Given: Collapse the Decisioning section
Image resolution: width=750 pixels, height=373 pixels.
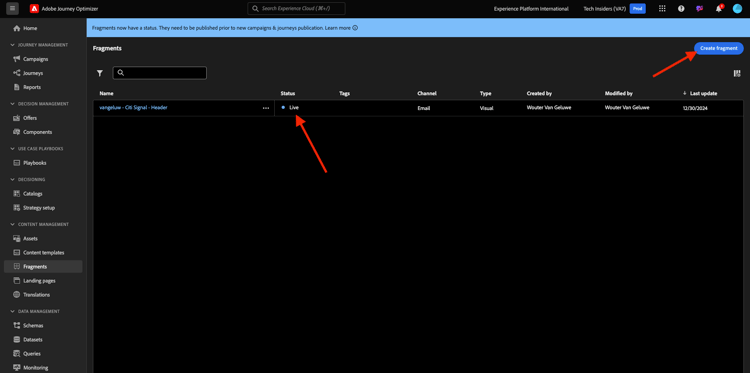Looking at the screenshot, I should click(x=13, y=180).
